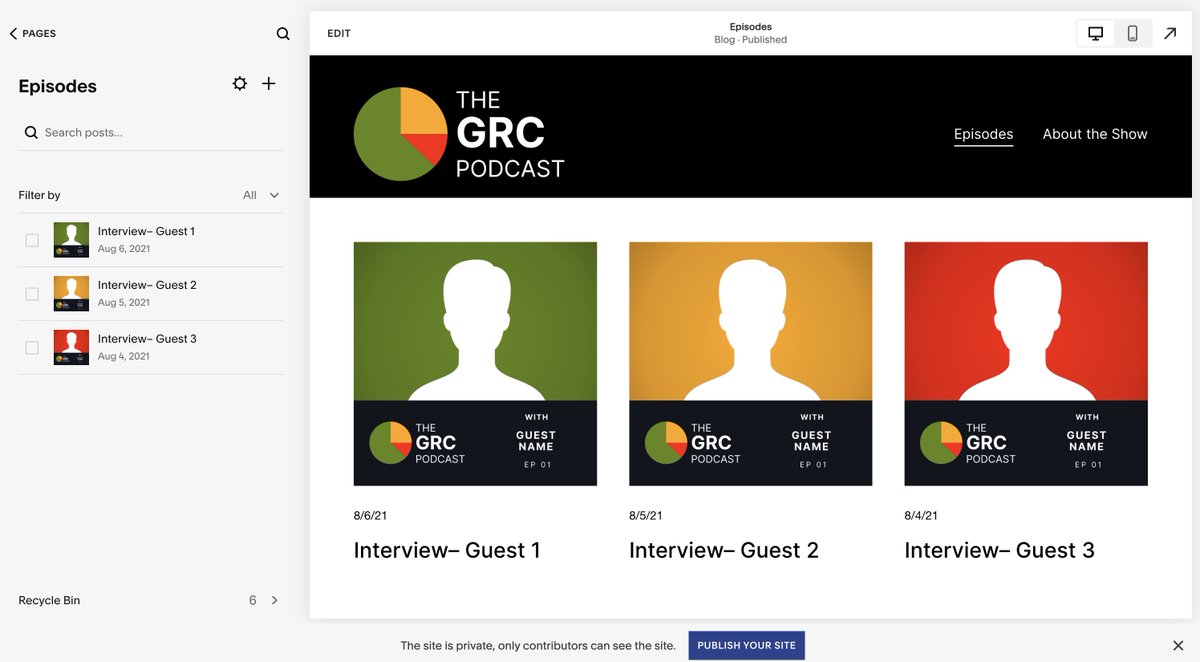This screenshot has width=1200, height=662.
Task: Select red thumbnail of Guest 3 post in sidebar
Action: [x=71, y=348]
